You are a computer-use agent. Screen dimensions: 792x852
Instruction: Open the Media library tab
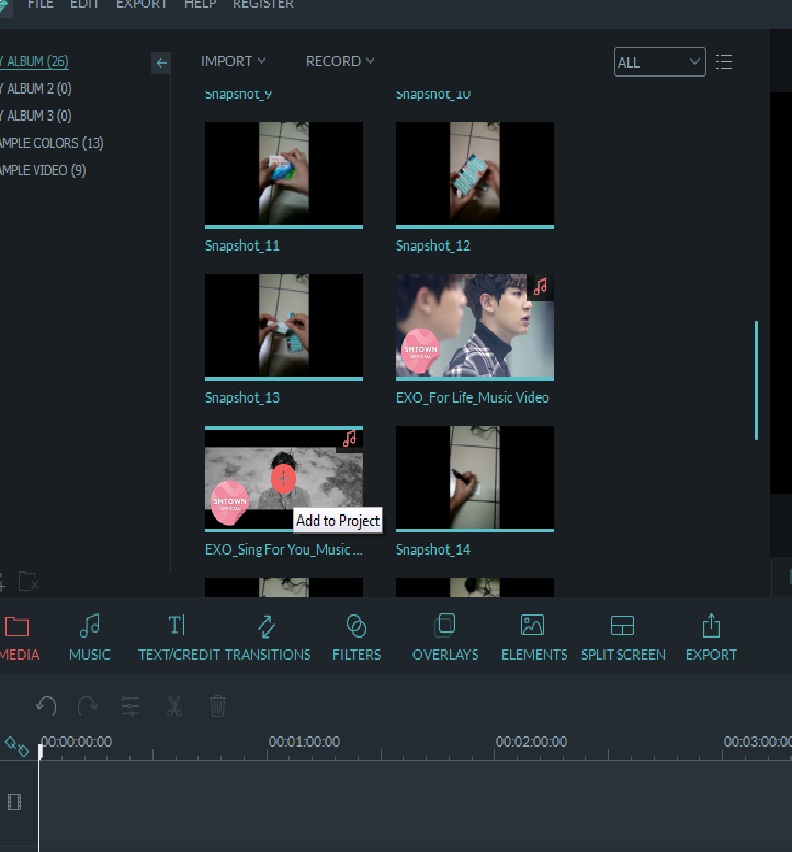point(19,638)
